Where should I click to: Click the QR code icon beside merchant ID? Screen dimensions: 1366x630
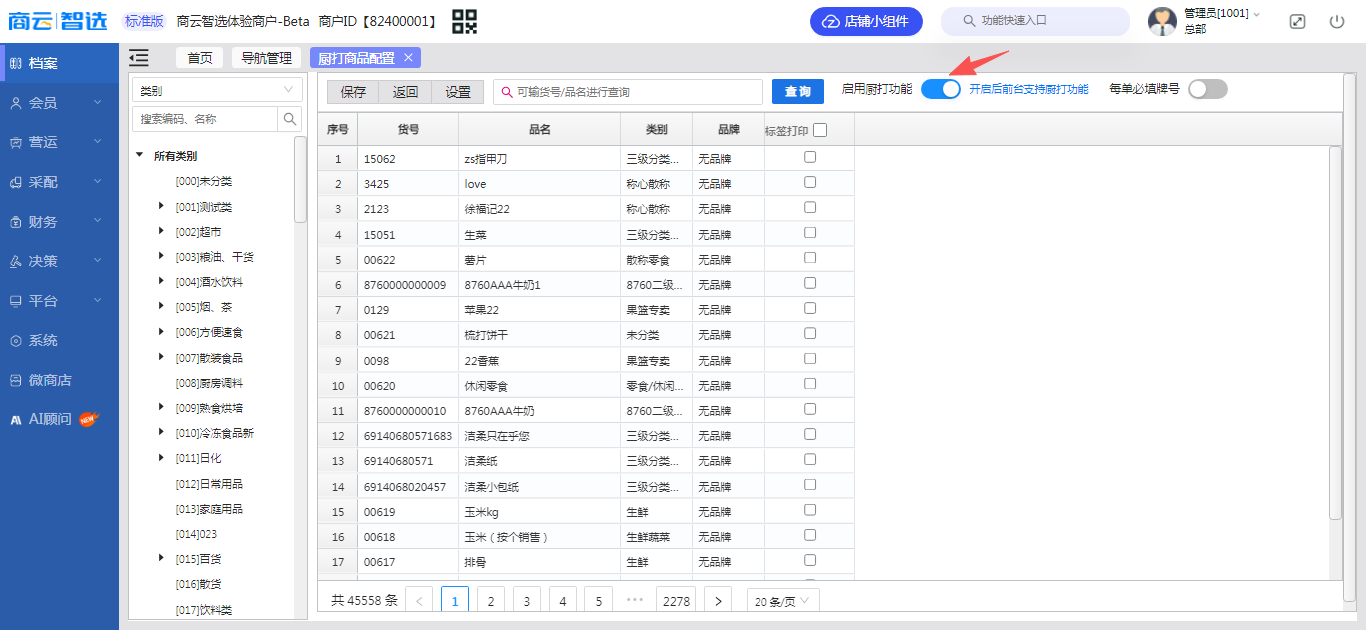click(x=464, y=21)
